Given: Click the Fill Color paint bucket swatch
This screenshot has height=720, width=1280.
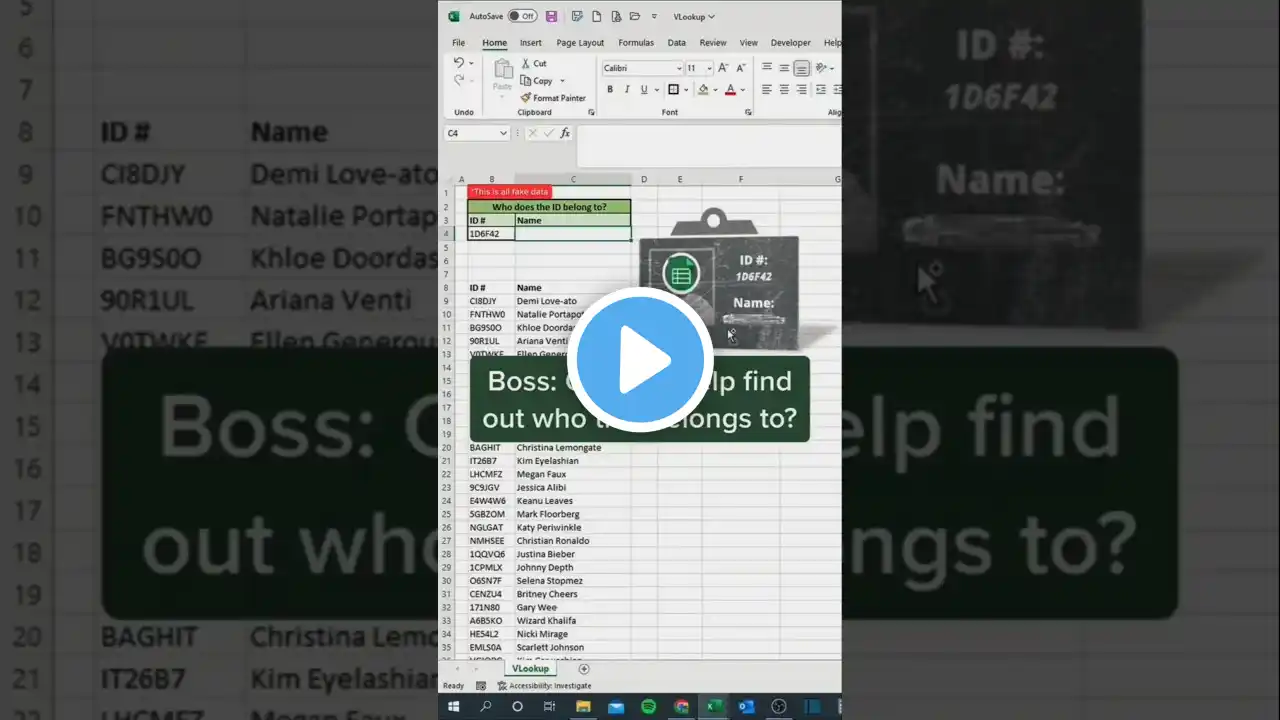Looking at the screenshot, I should (x=703, y=90).
